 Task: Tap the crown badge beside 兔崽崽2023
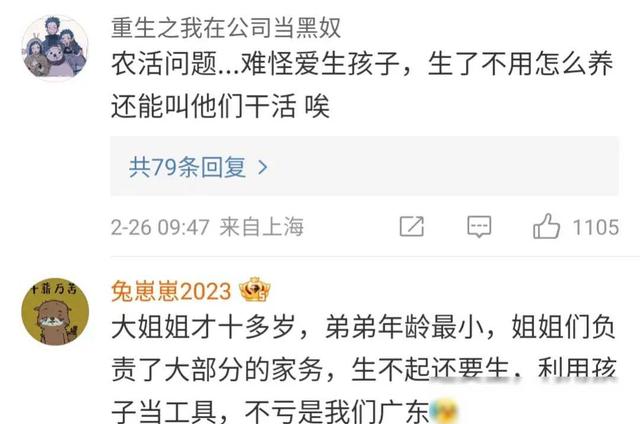255,290
